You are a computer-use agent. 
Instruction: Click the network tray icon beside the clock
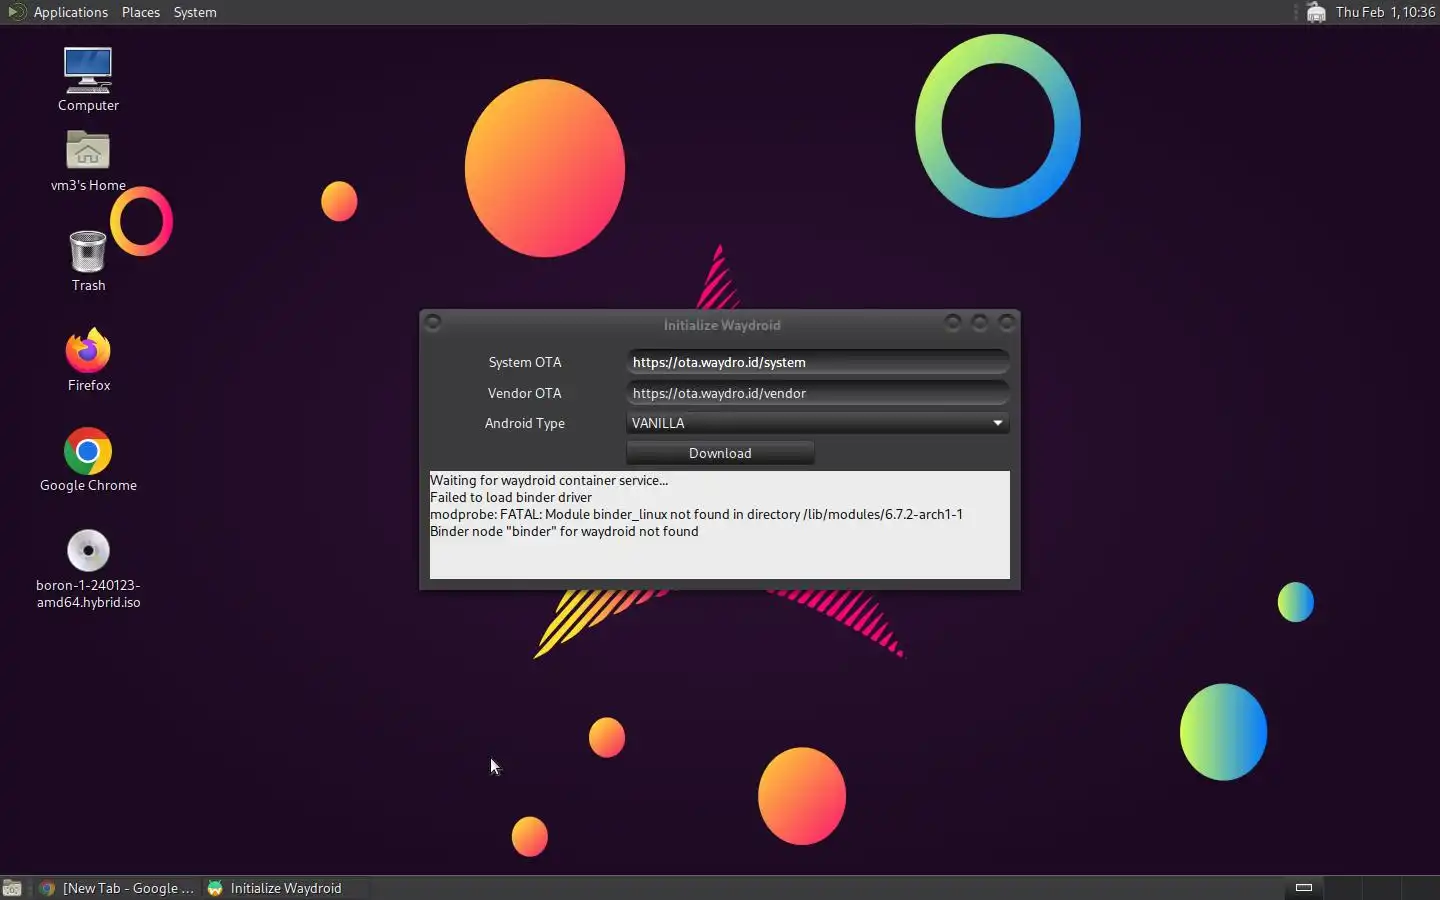click(x=1316, y=12)
